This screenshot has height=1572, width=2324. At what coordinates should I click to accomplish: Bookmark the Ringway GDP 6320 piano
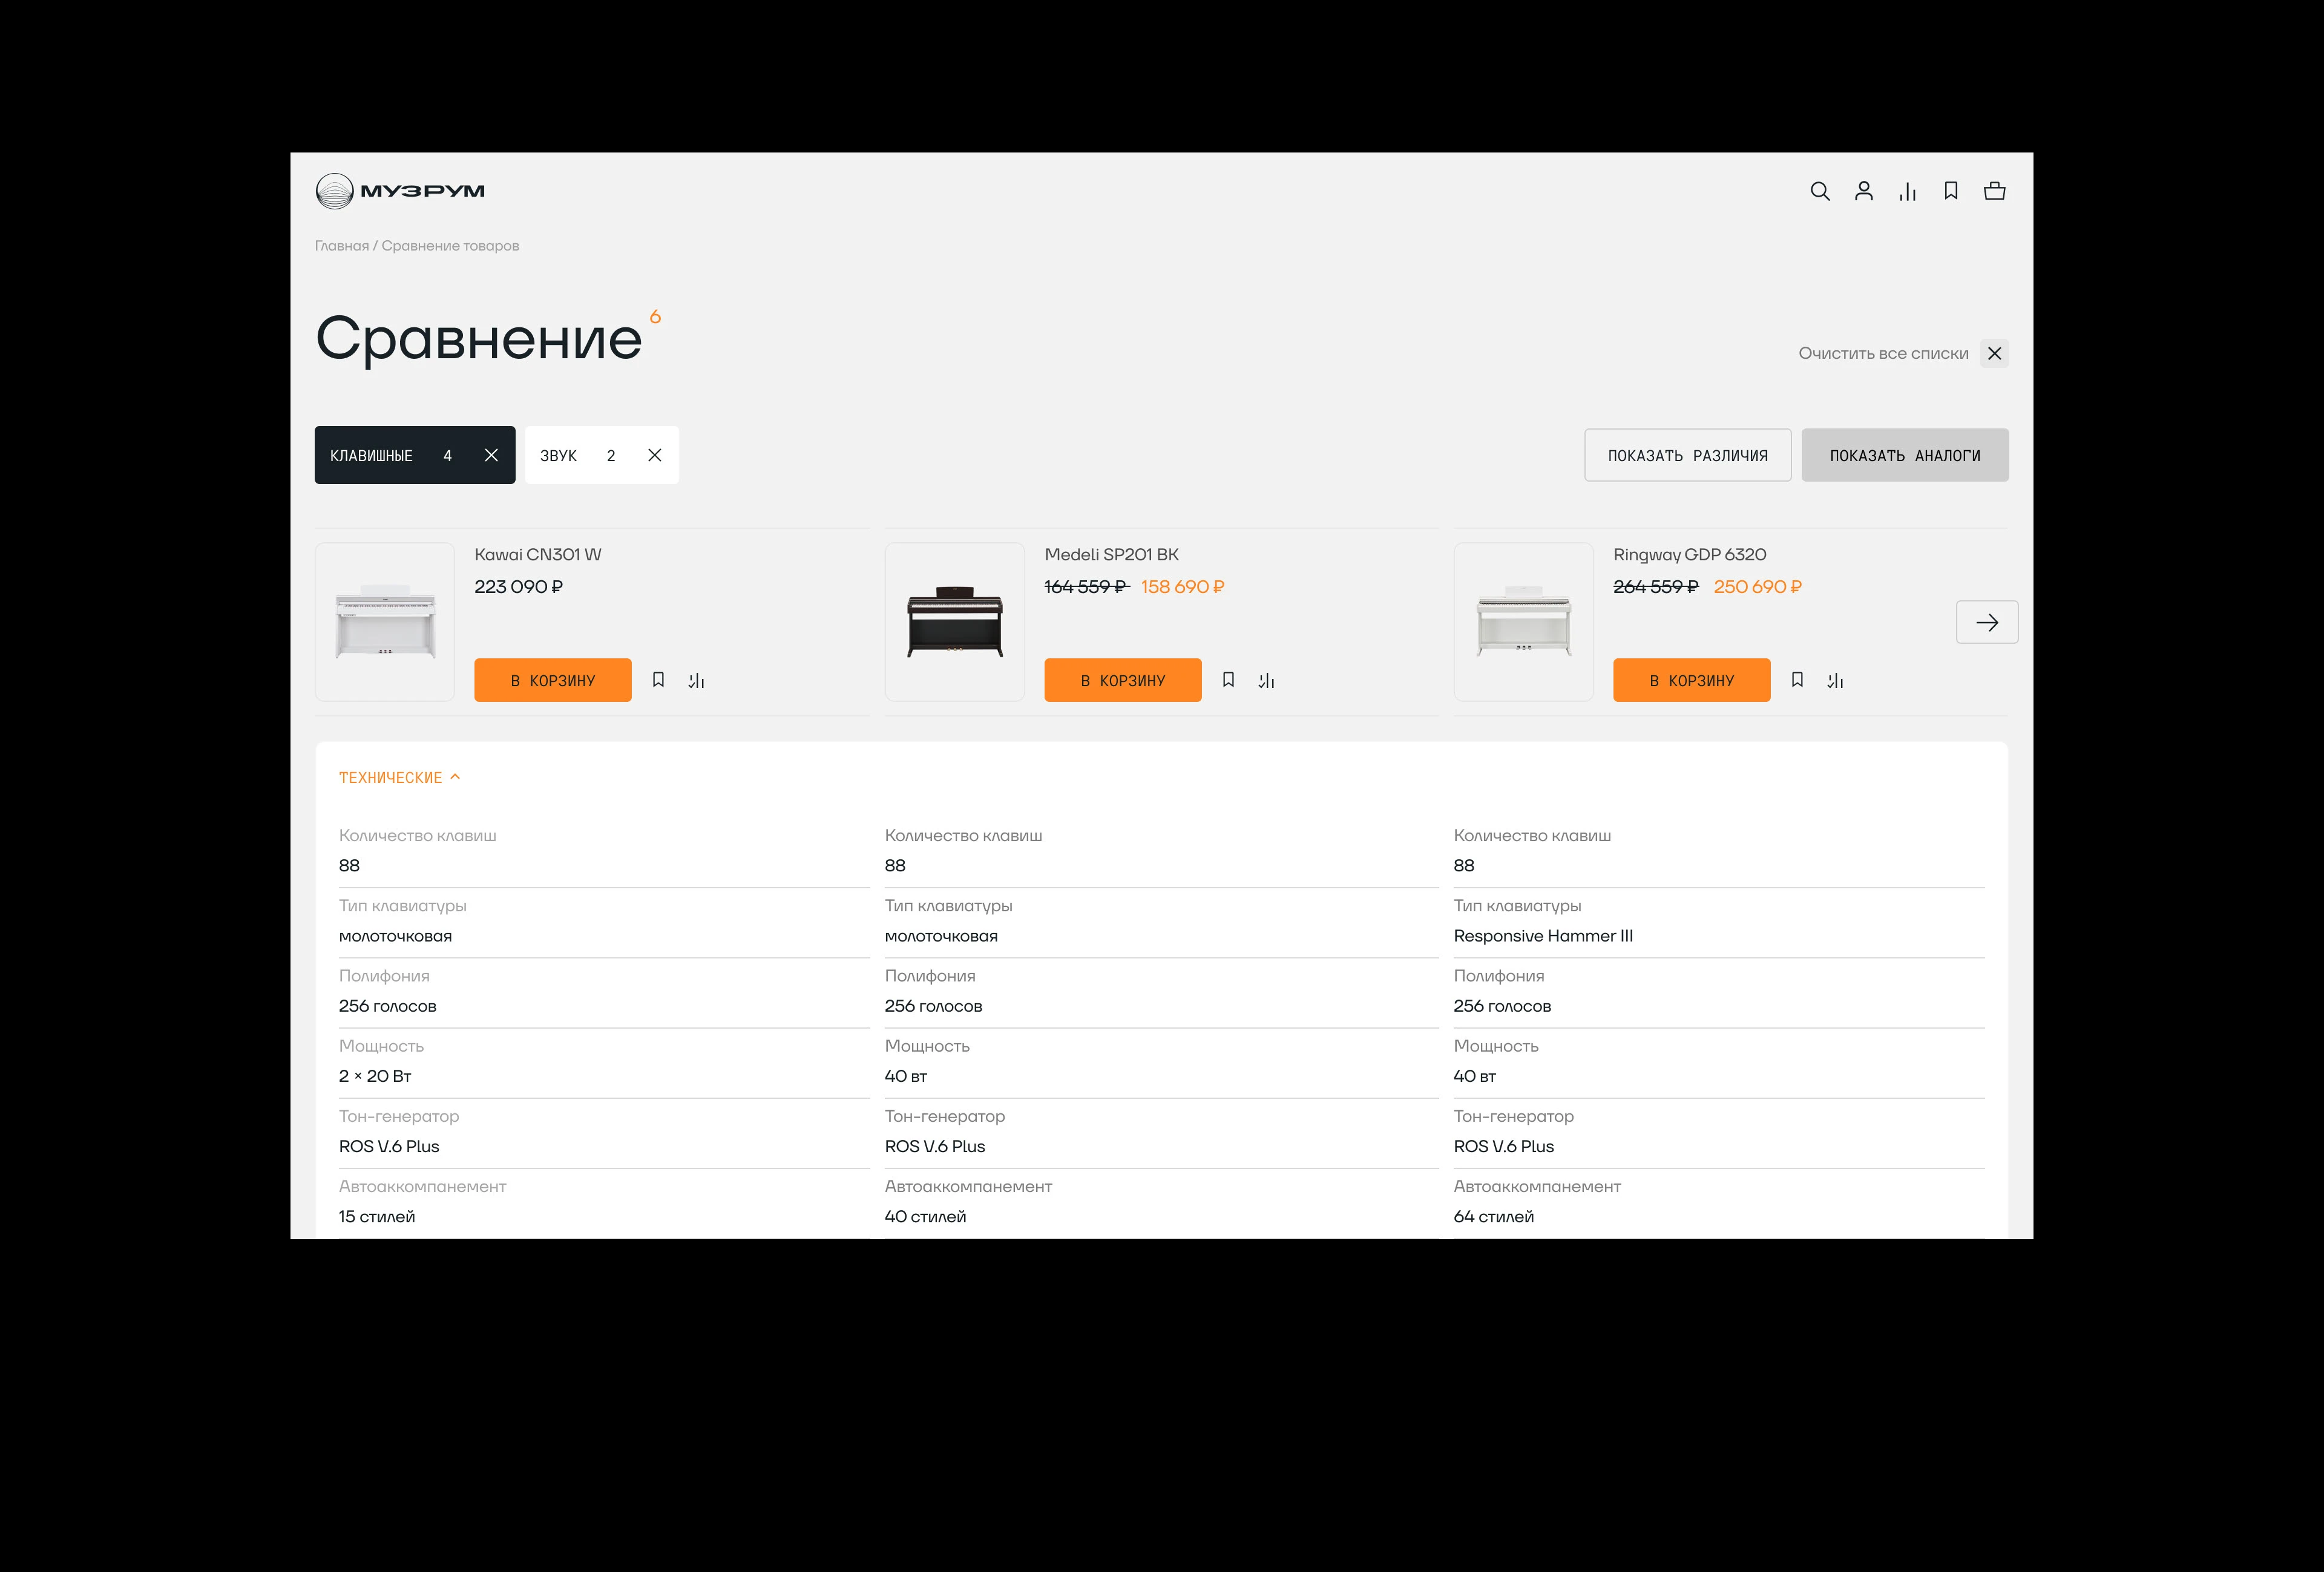1797,680
